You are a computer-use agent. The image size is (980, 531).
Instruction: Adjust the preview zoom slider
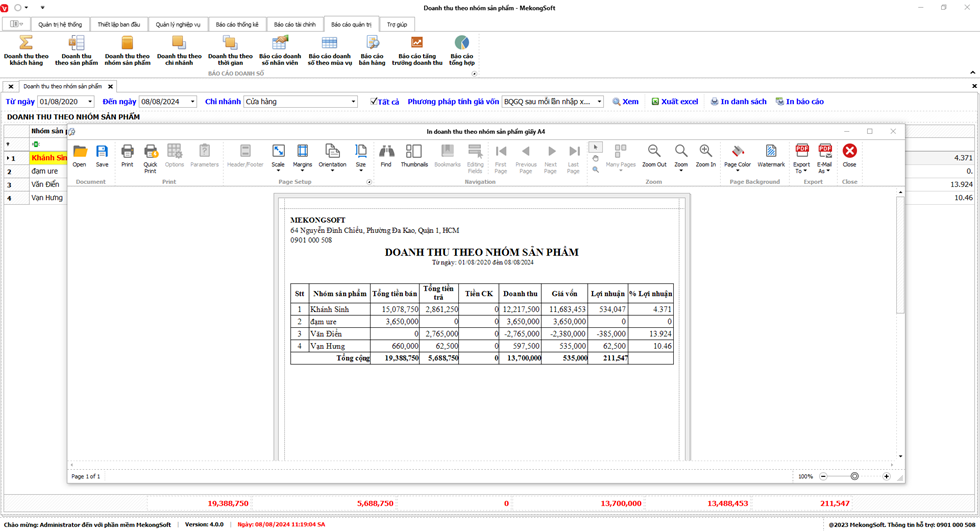tap(854, 476)
